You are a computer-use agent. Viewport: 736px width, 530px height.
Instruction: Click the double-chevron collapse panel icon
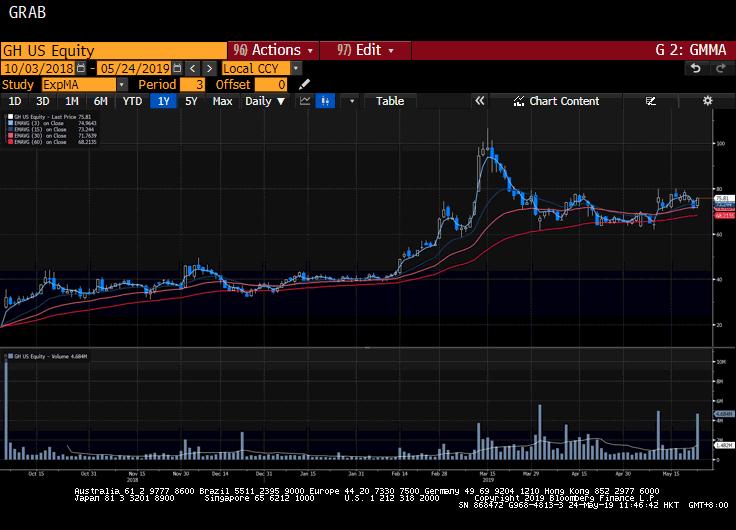(479, 101)
